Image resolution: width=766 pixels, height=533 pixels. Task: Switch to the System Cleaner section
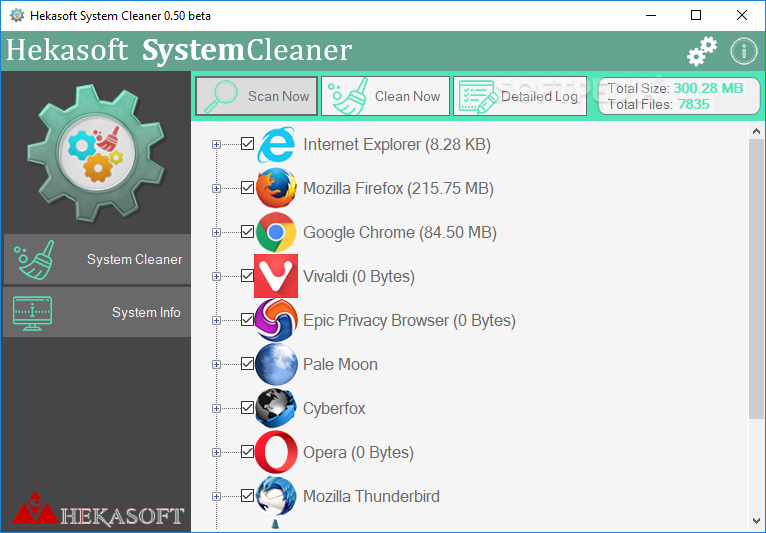(97, 259)
